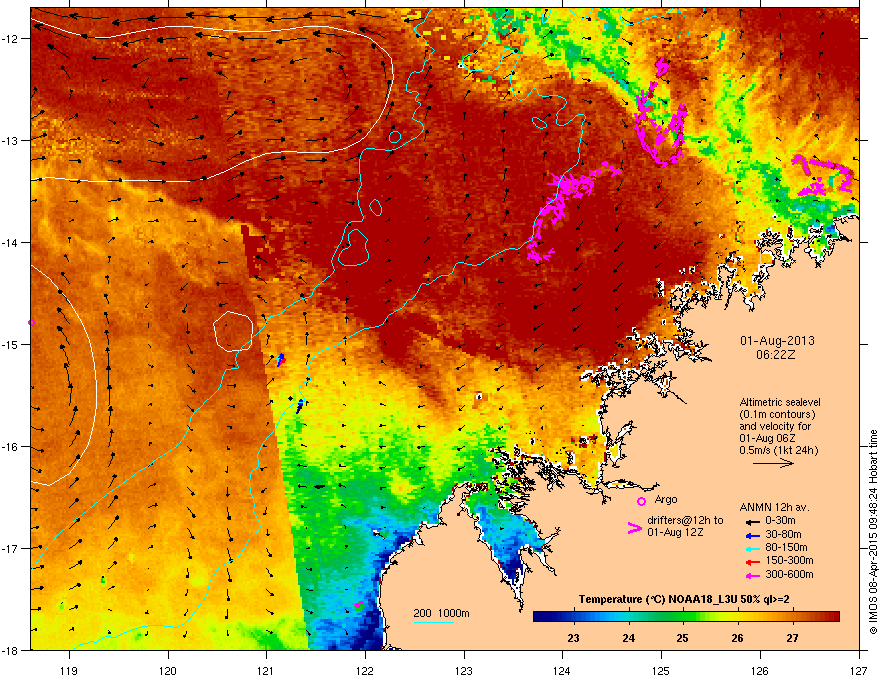Click the colorbar tick label "26"
The width and height of the screenshot is (880, 680).
point(737,638)
